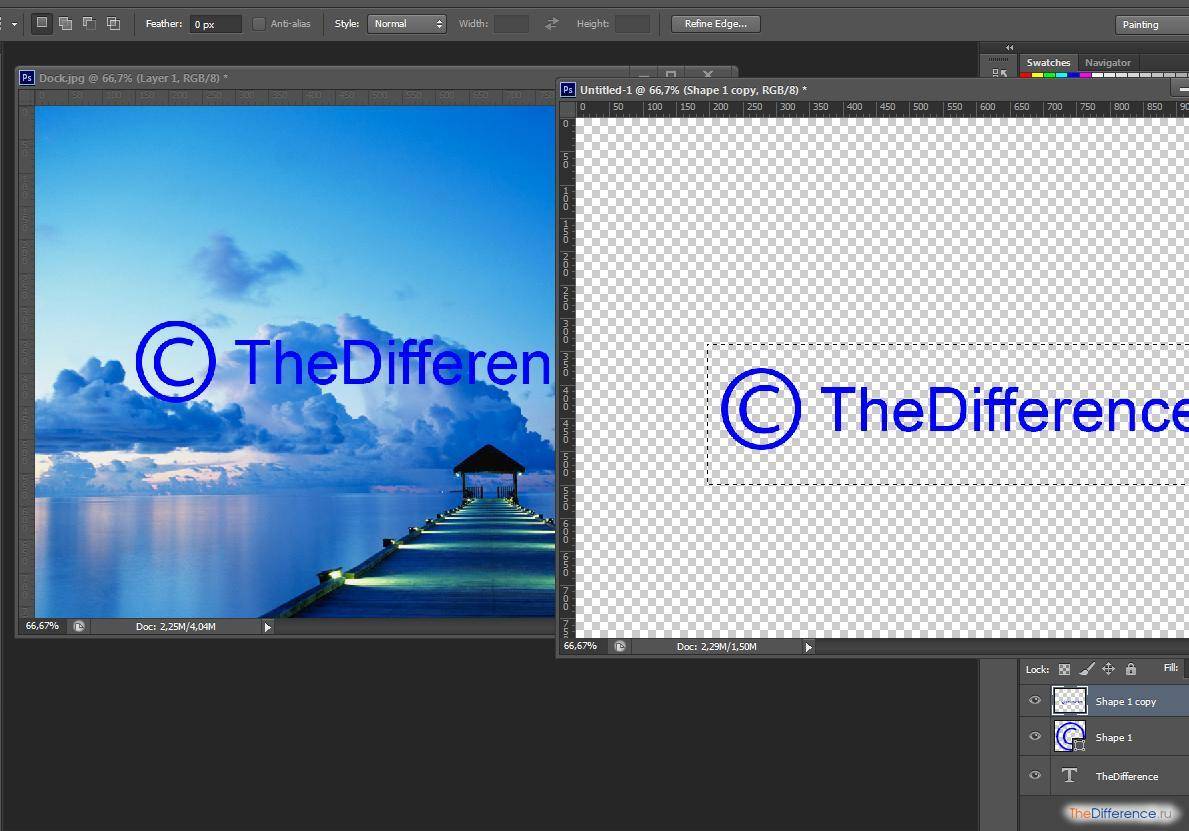Click the T icon of TheDifference layer
Image resolution: width=1189 pixels, height=831 pixels.
coord(1070,775)
